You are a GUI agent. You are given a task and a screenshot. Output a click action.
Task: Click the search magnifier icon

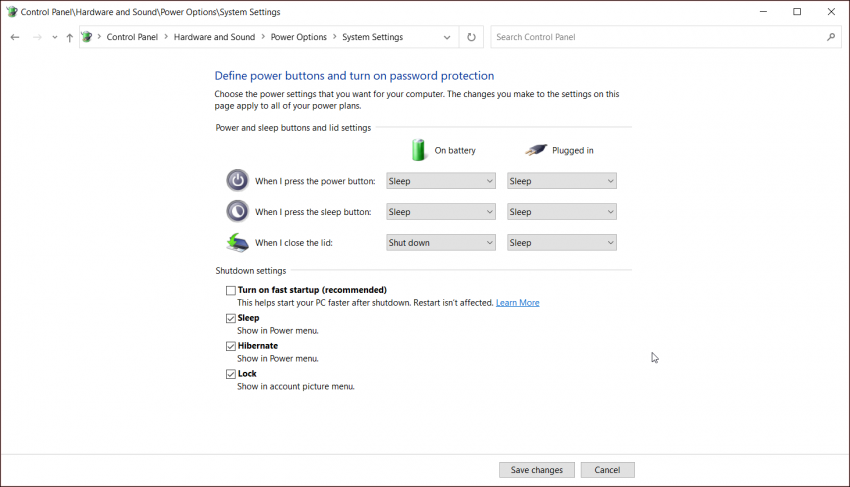[x=830, y=37]
